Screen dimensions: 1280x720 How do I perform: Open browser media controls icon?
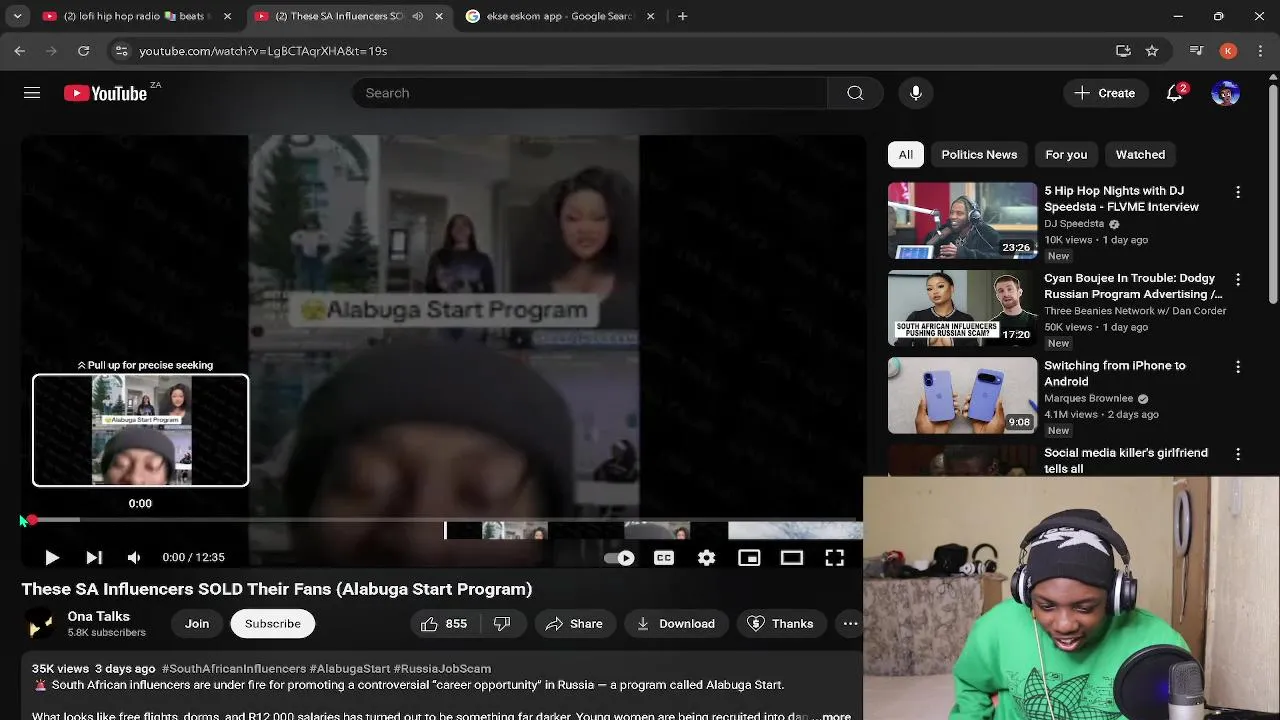[1196, 51]
